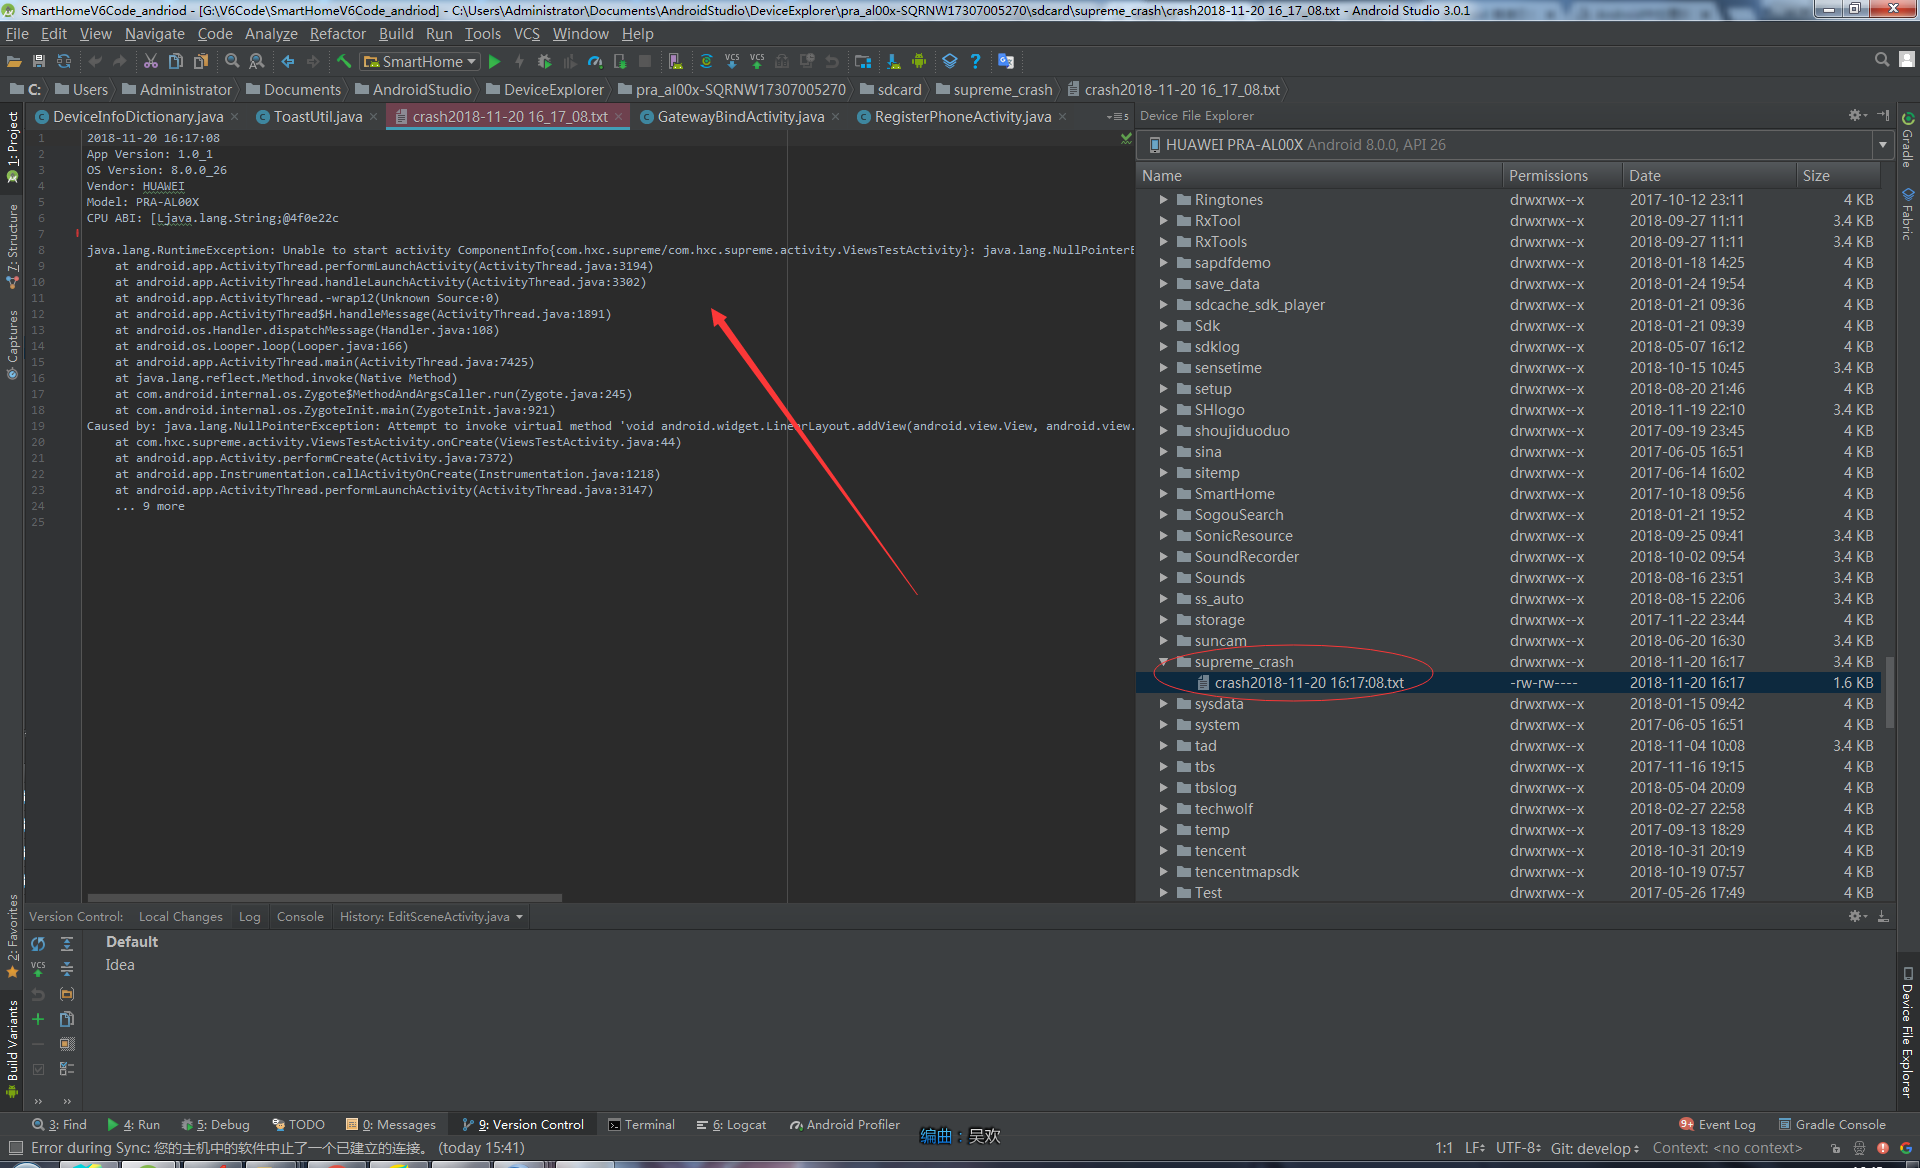Click the editor horizontal scrollbar

pyautogui.click(x=325, y=898)
